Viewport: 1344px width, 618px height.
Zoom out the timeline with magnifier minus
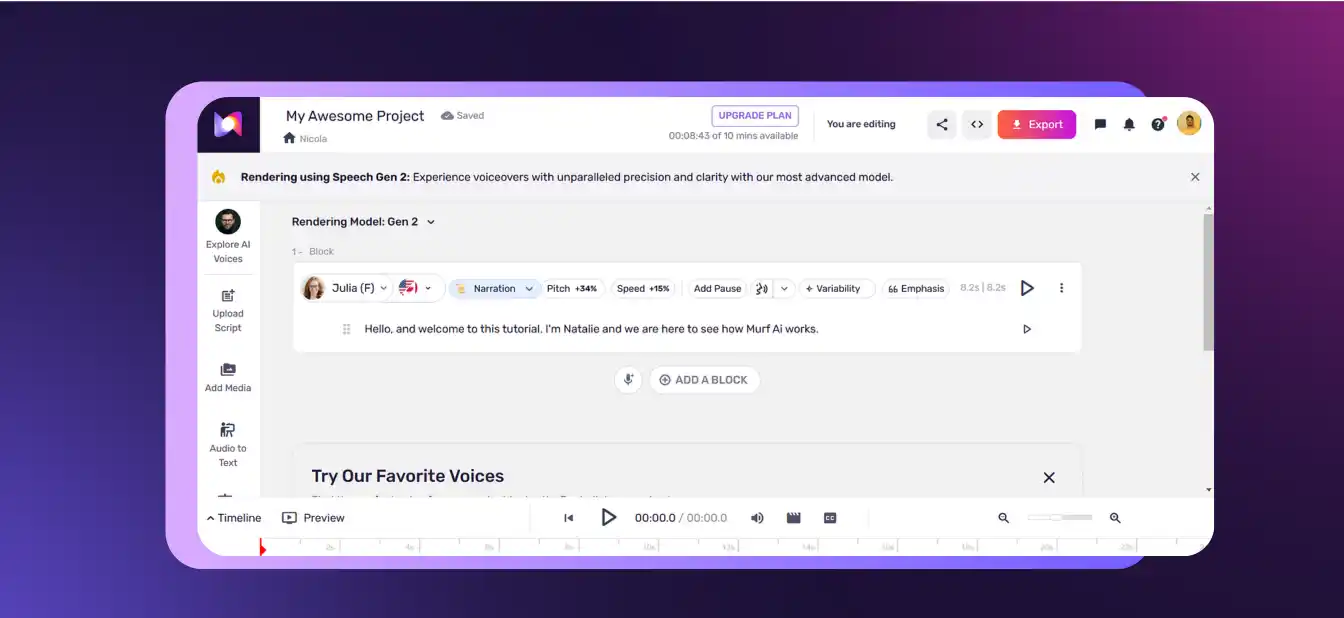[x=1004, y=518]
